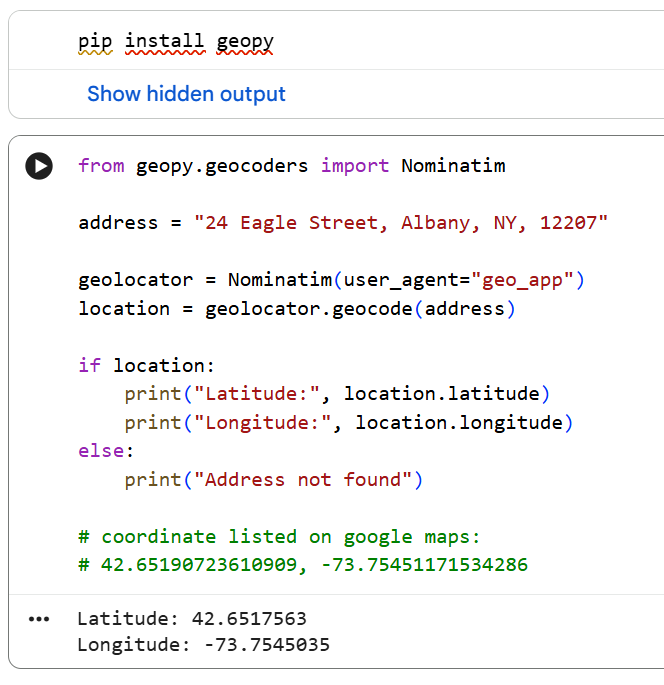664x685 pixels.
Task: Click the word 'geopy' underlined in red
Action: click(245, 43)
